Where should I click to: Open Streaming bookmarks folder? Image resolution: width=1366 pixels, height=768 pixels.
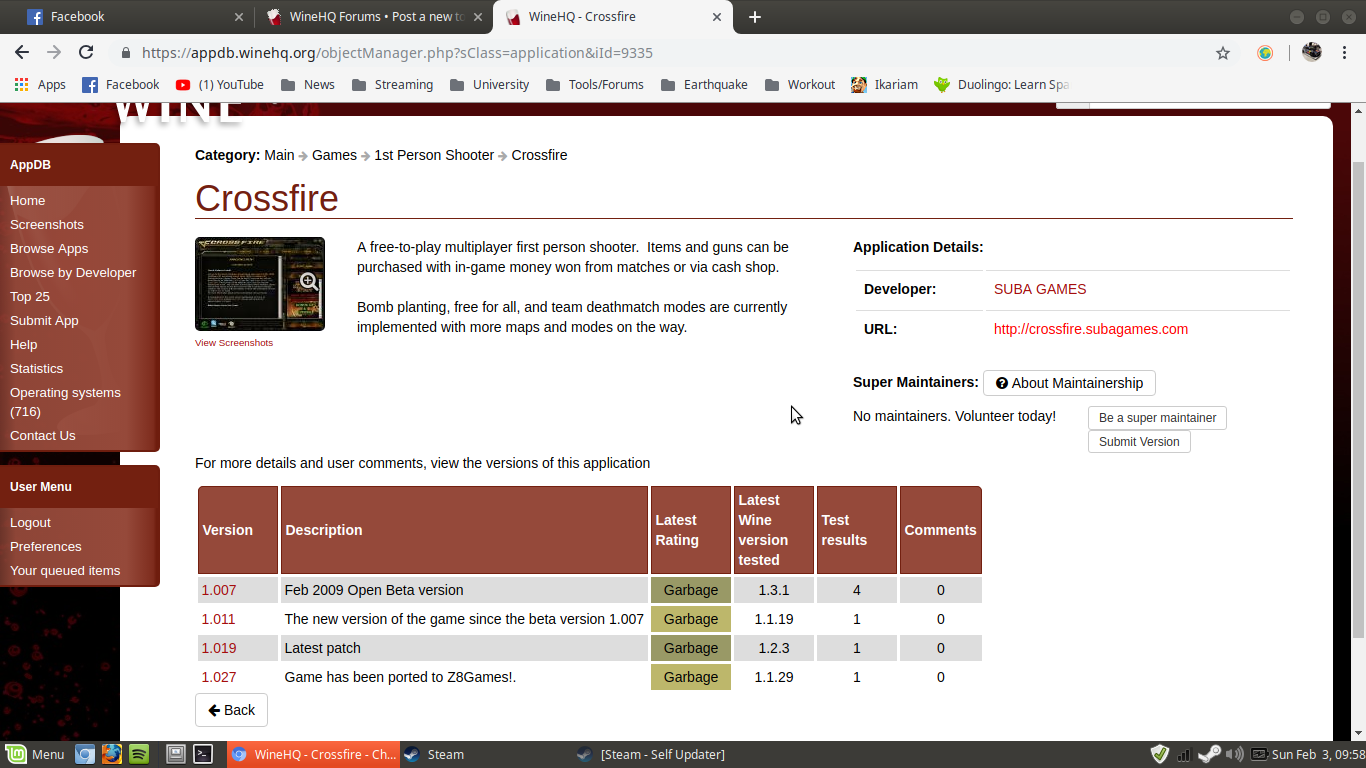(392, 85)
